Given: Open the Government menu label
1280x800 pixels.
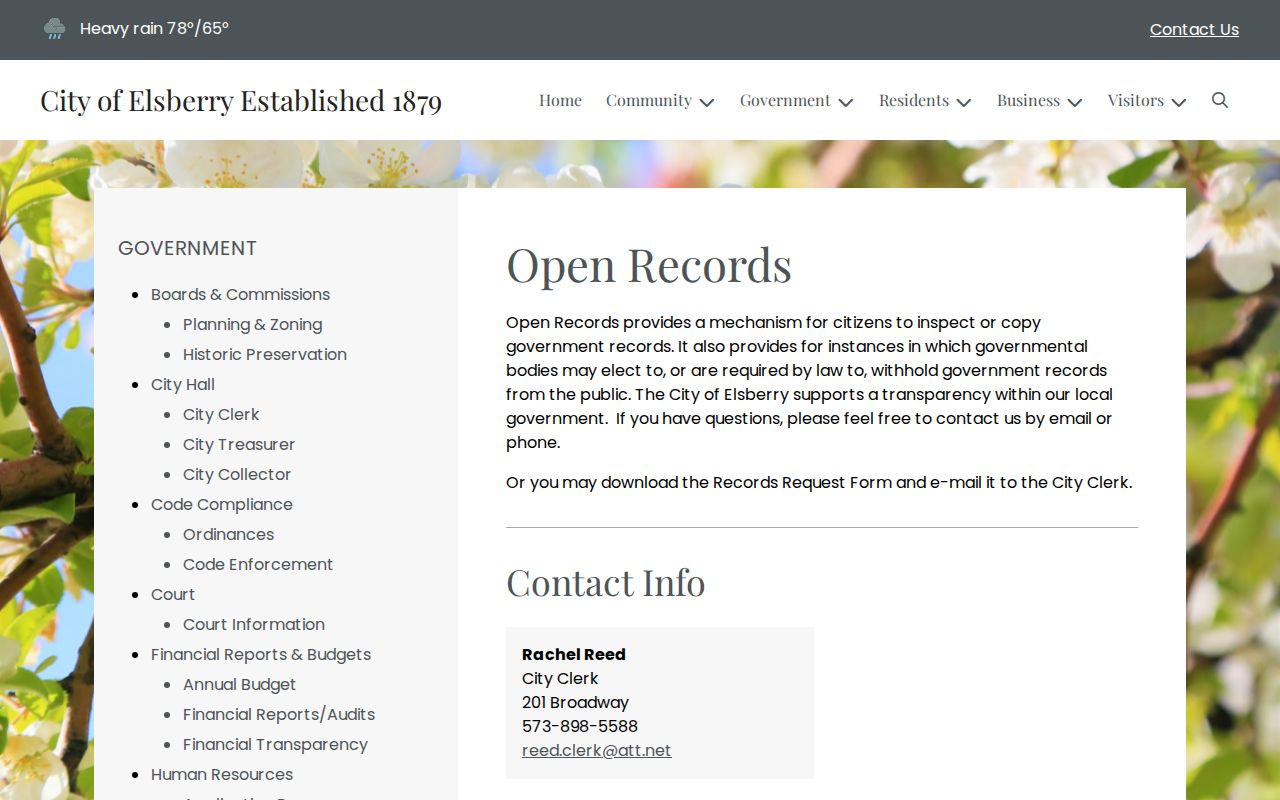Looking at the screenshot, I should [x=785, y=100].
